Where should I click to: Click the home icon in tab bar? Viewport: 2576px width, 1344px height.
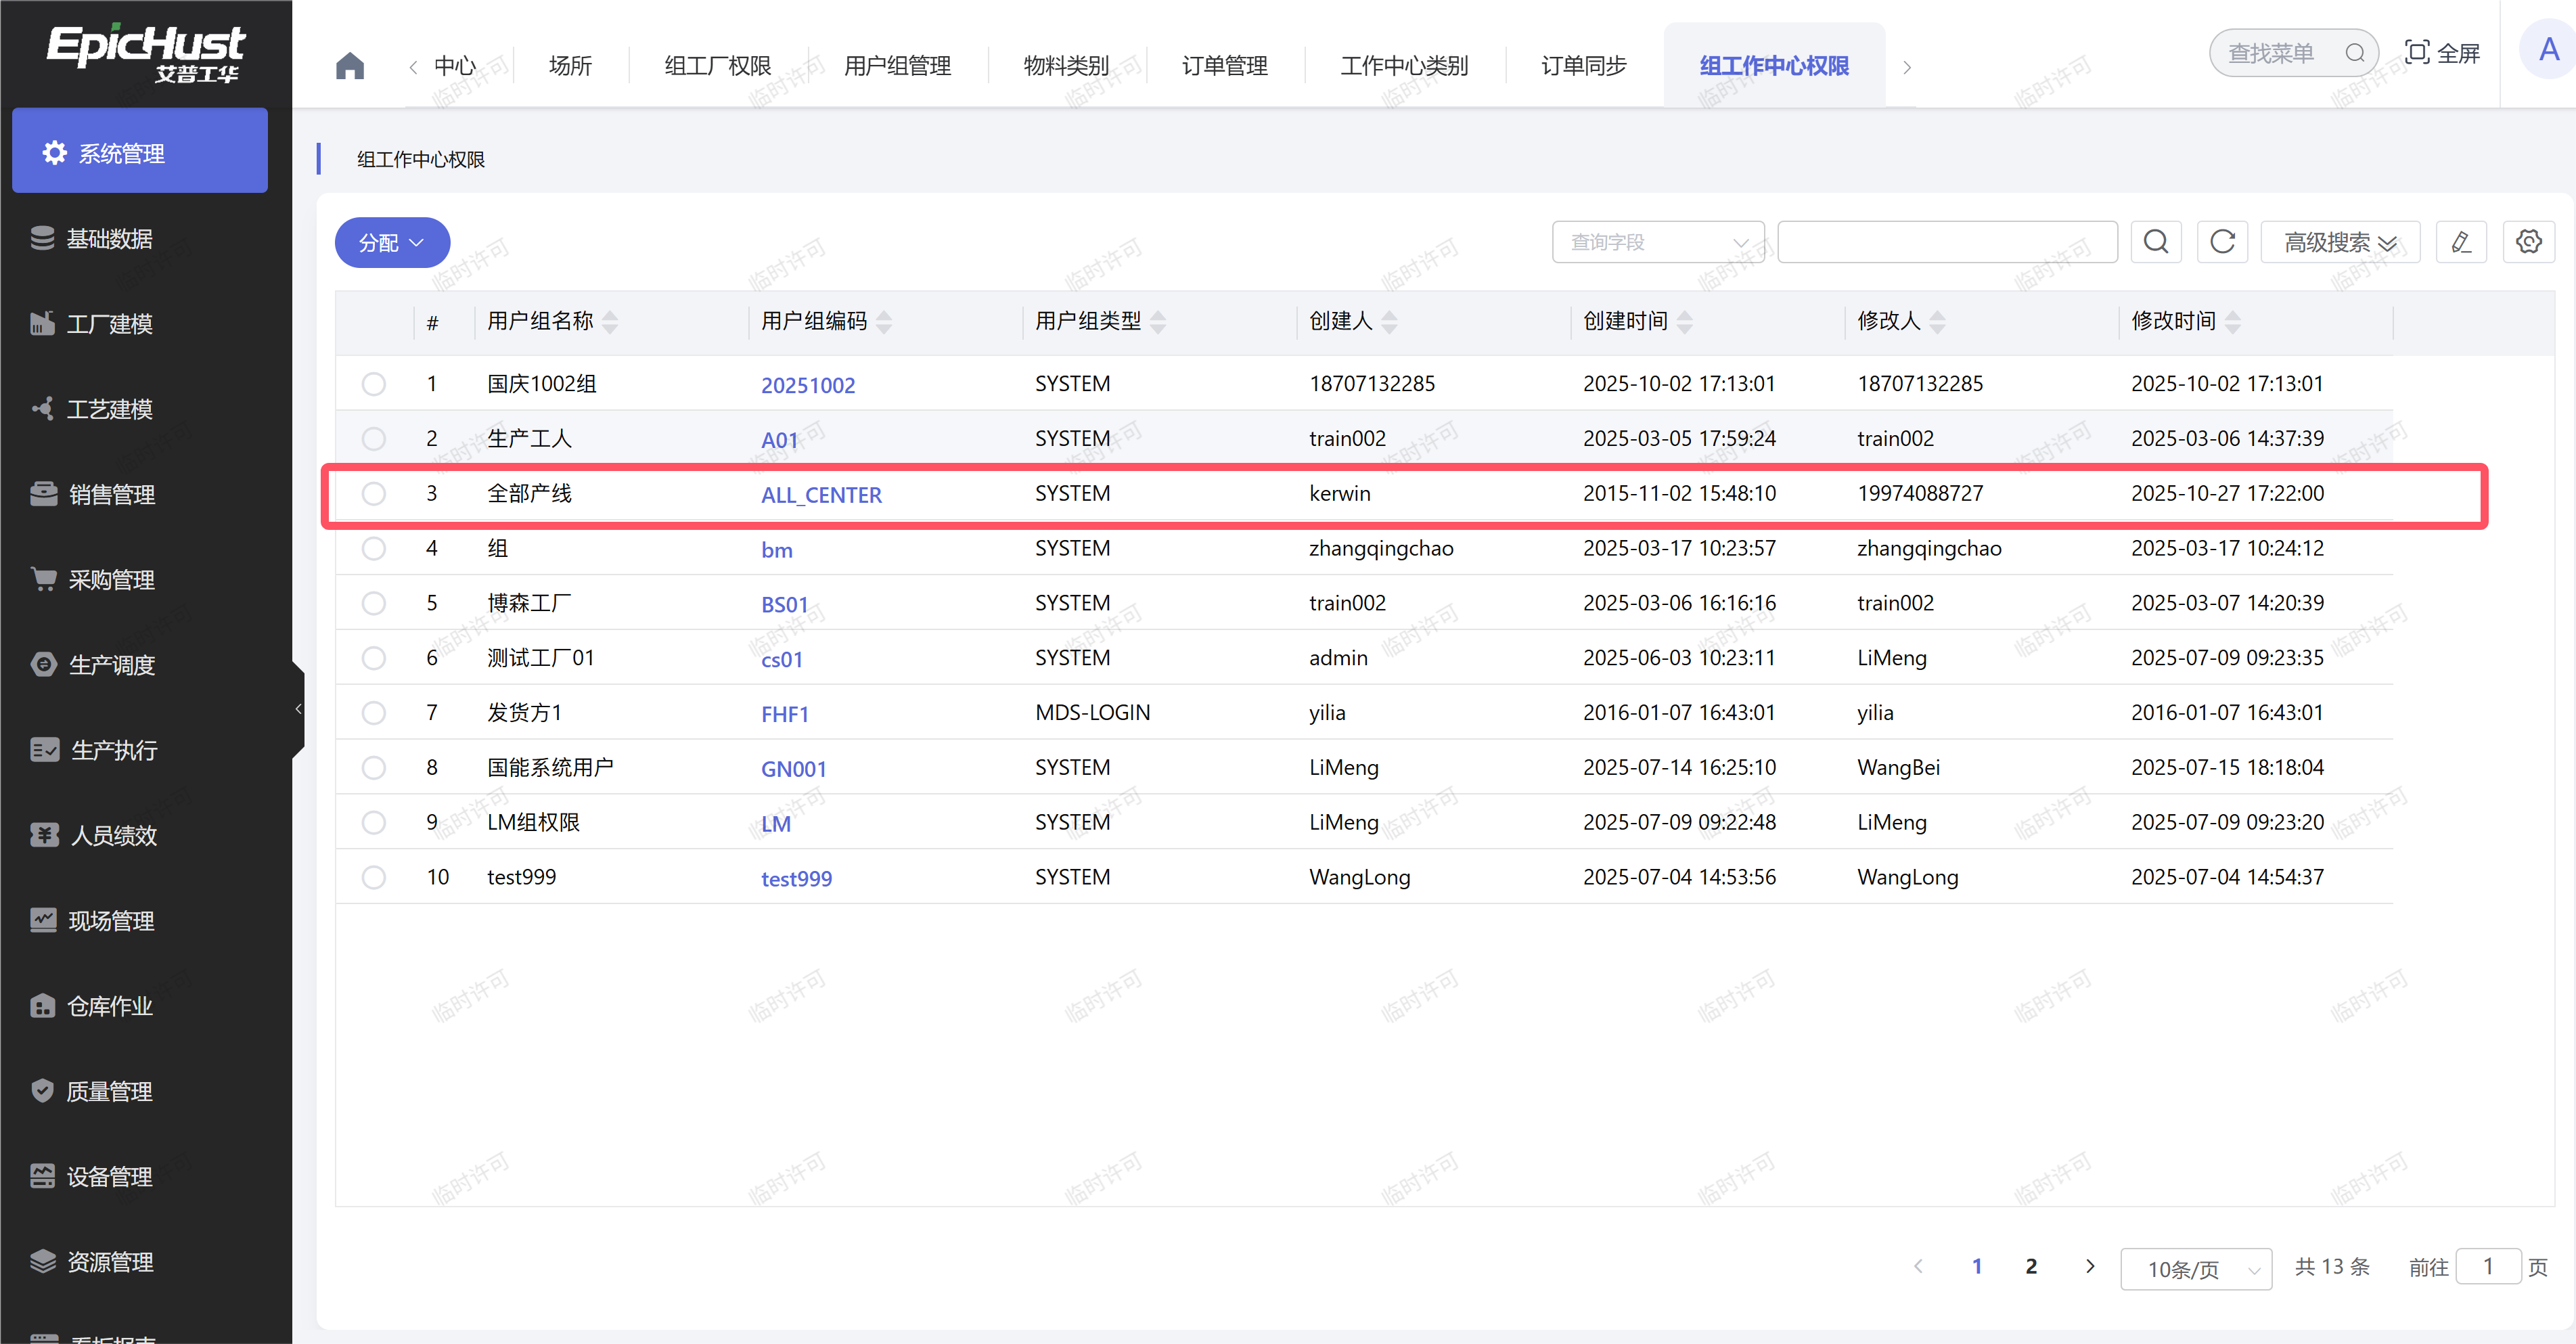tap(349, 66)
